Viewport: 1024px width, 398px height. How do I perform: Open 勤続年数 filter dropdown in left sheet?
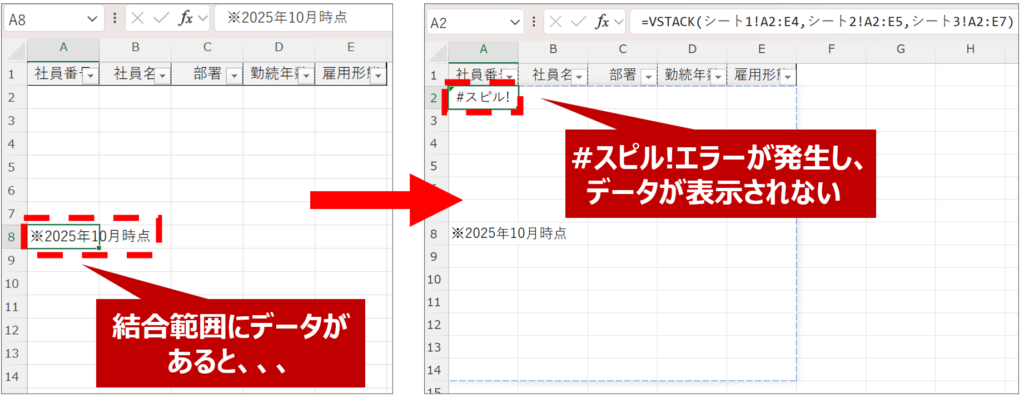[x=306, y=76]
